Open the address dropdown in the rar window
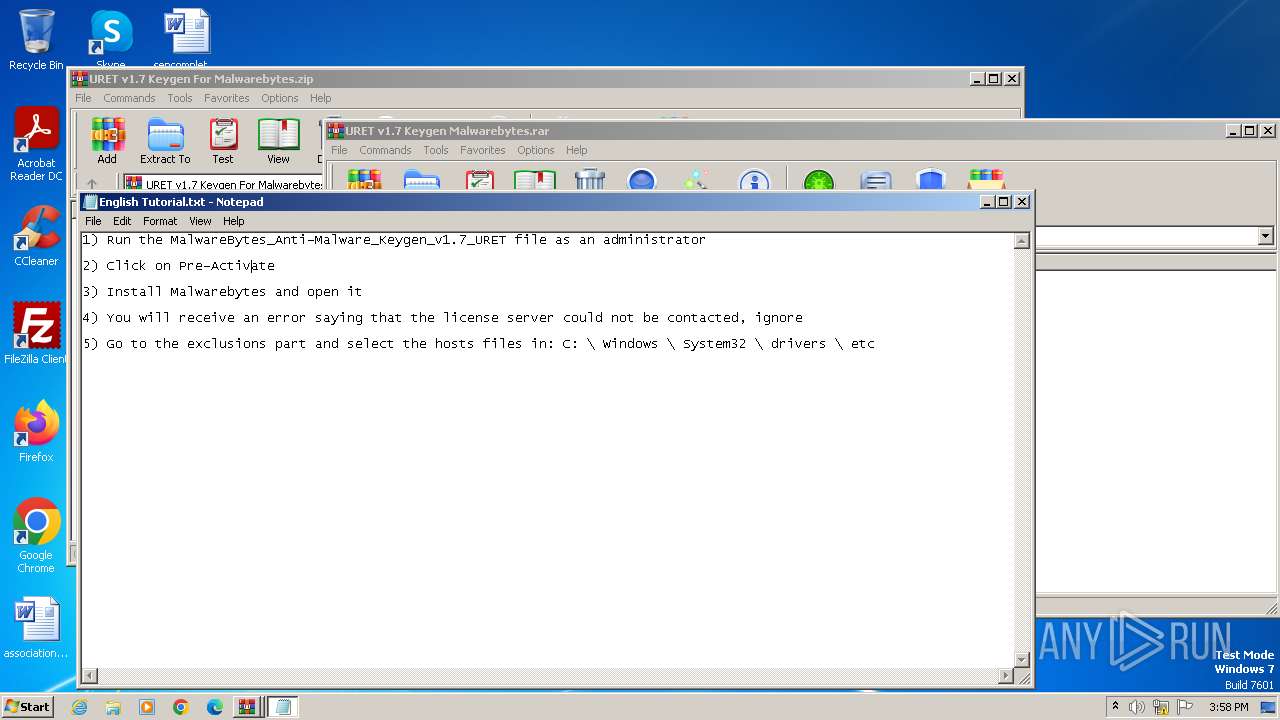 (x=1265, y=236)
